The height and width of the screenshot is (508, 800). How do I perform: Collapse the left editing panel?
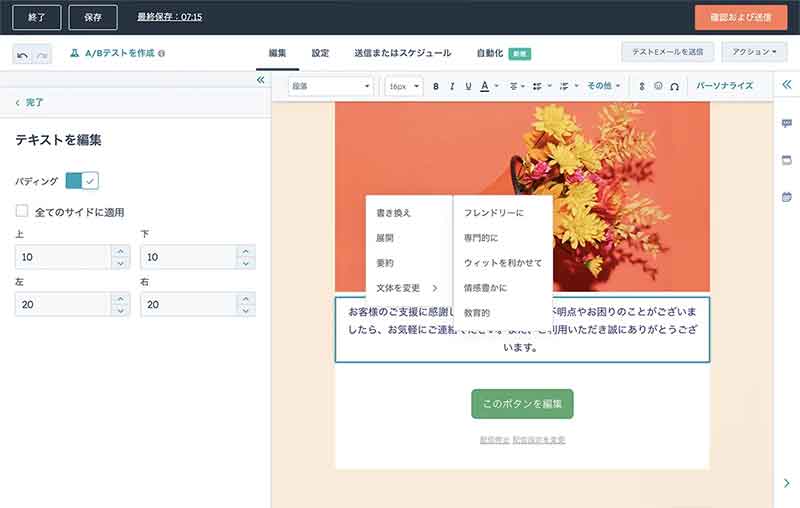[261, 80]
